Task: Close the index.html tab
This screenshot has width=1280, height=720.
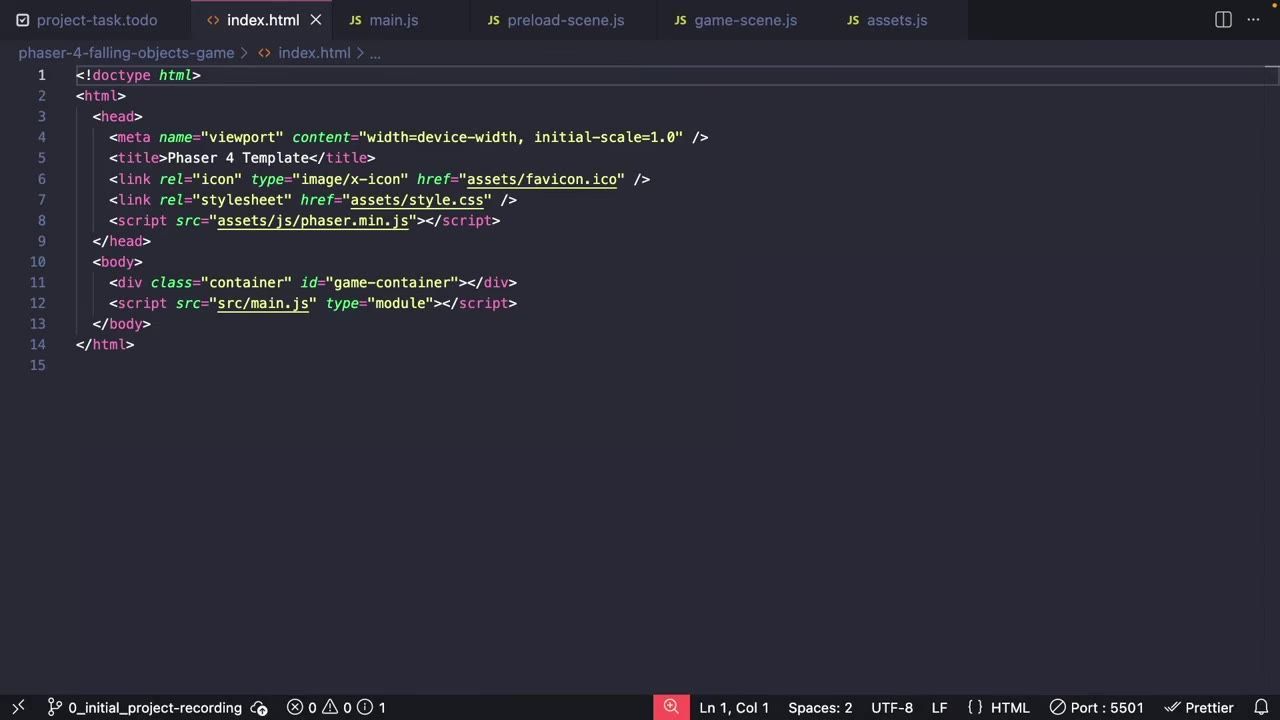Action: point(316,20)
